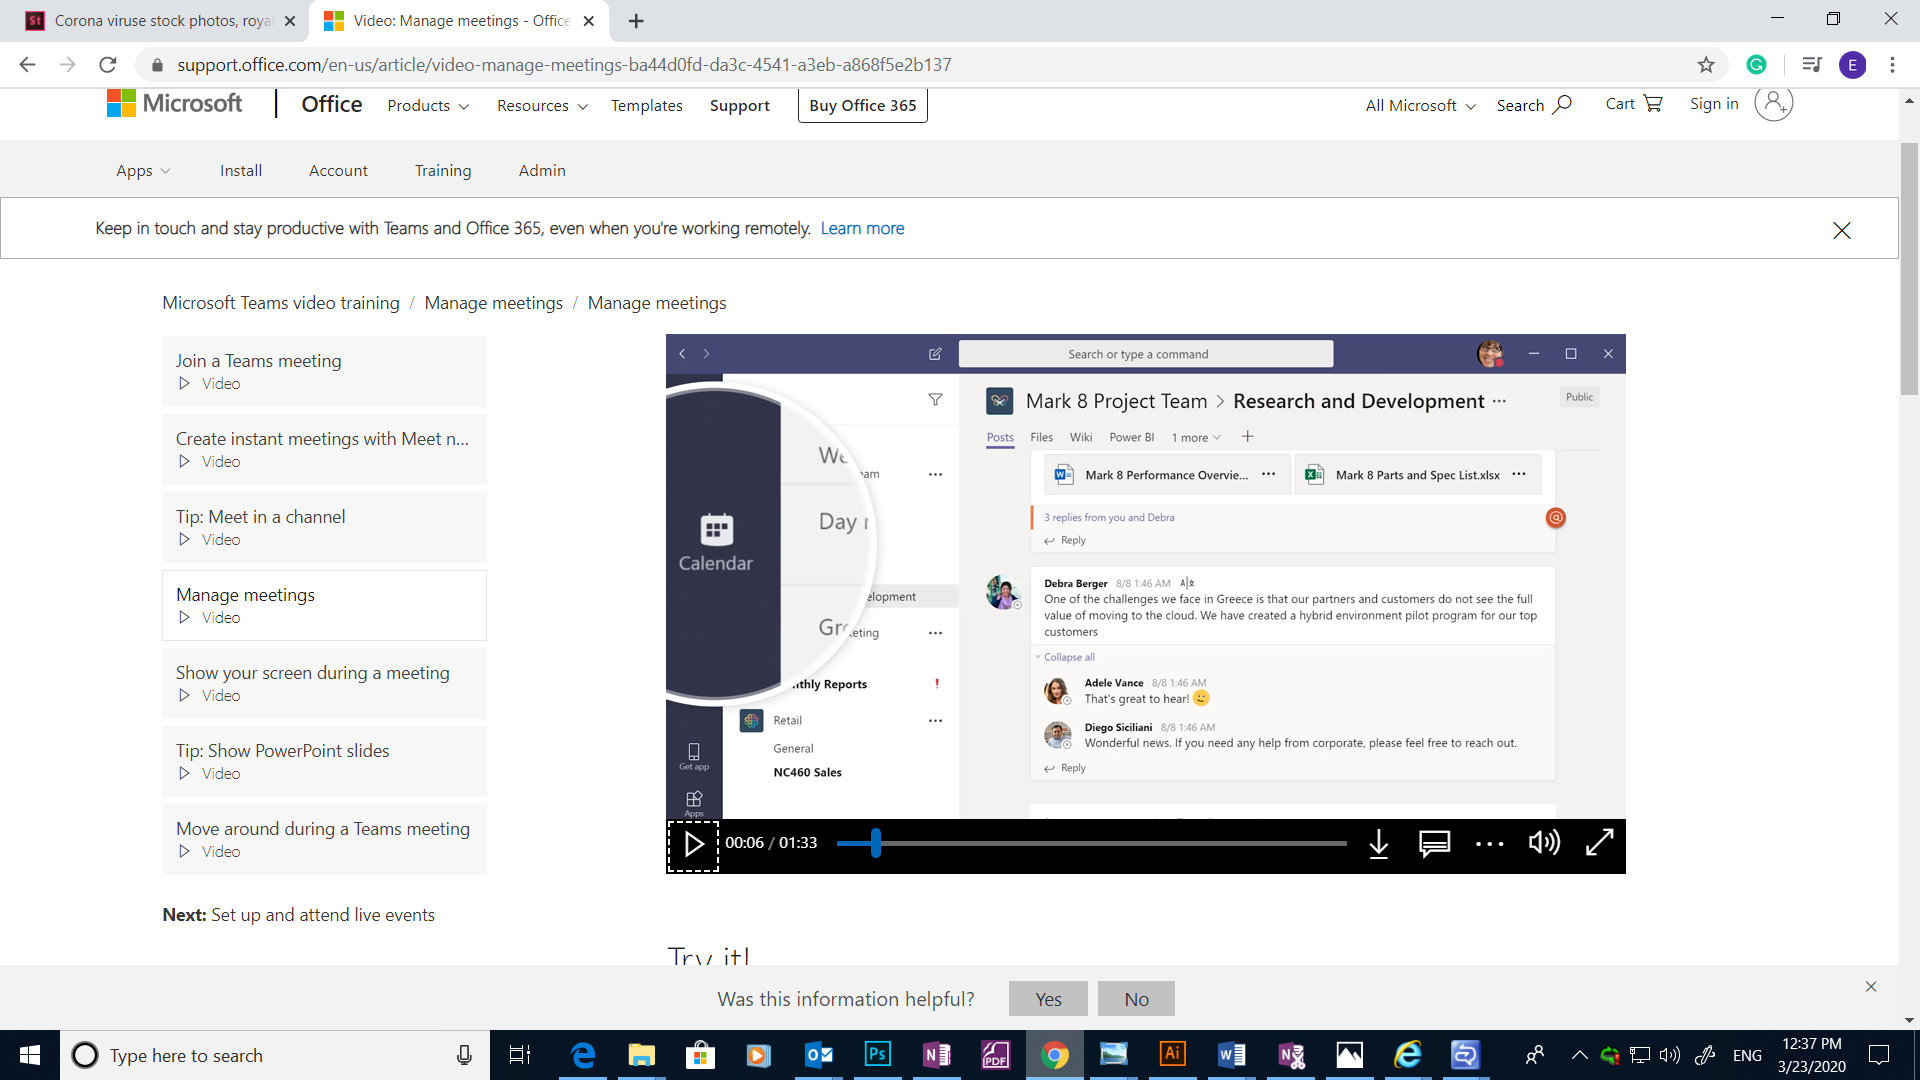Open the Training menu item

coord(443,171)
